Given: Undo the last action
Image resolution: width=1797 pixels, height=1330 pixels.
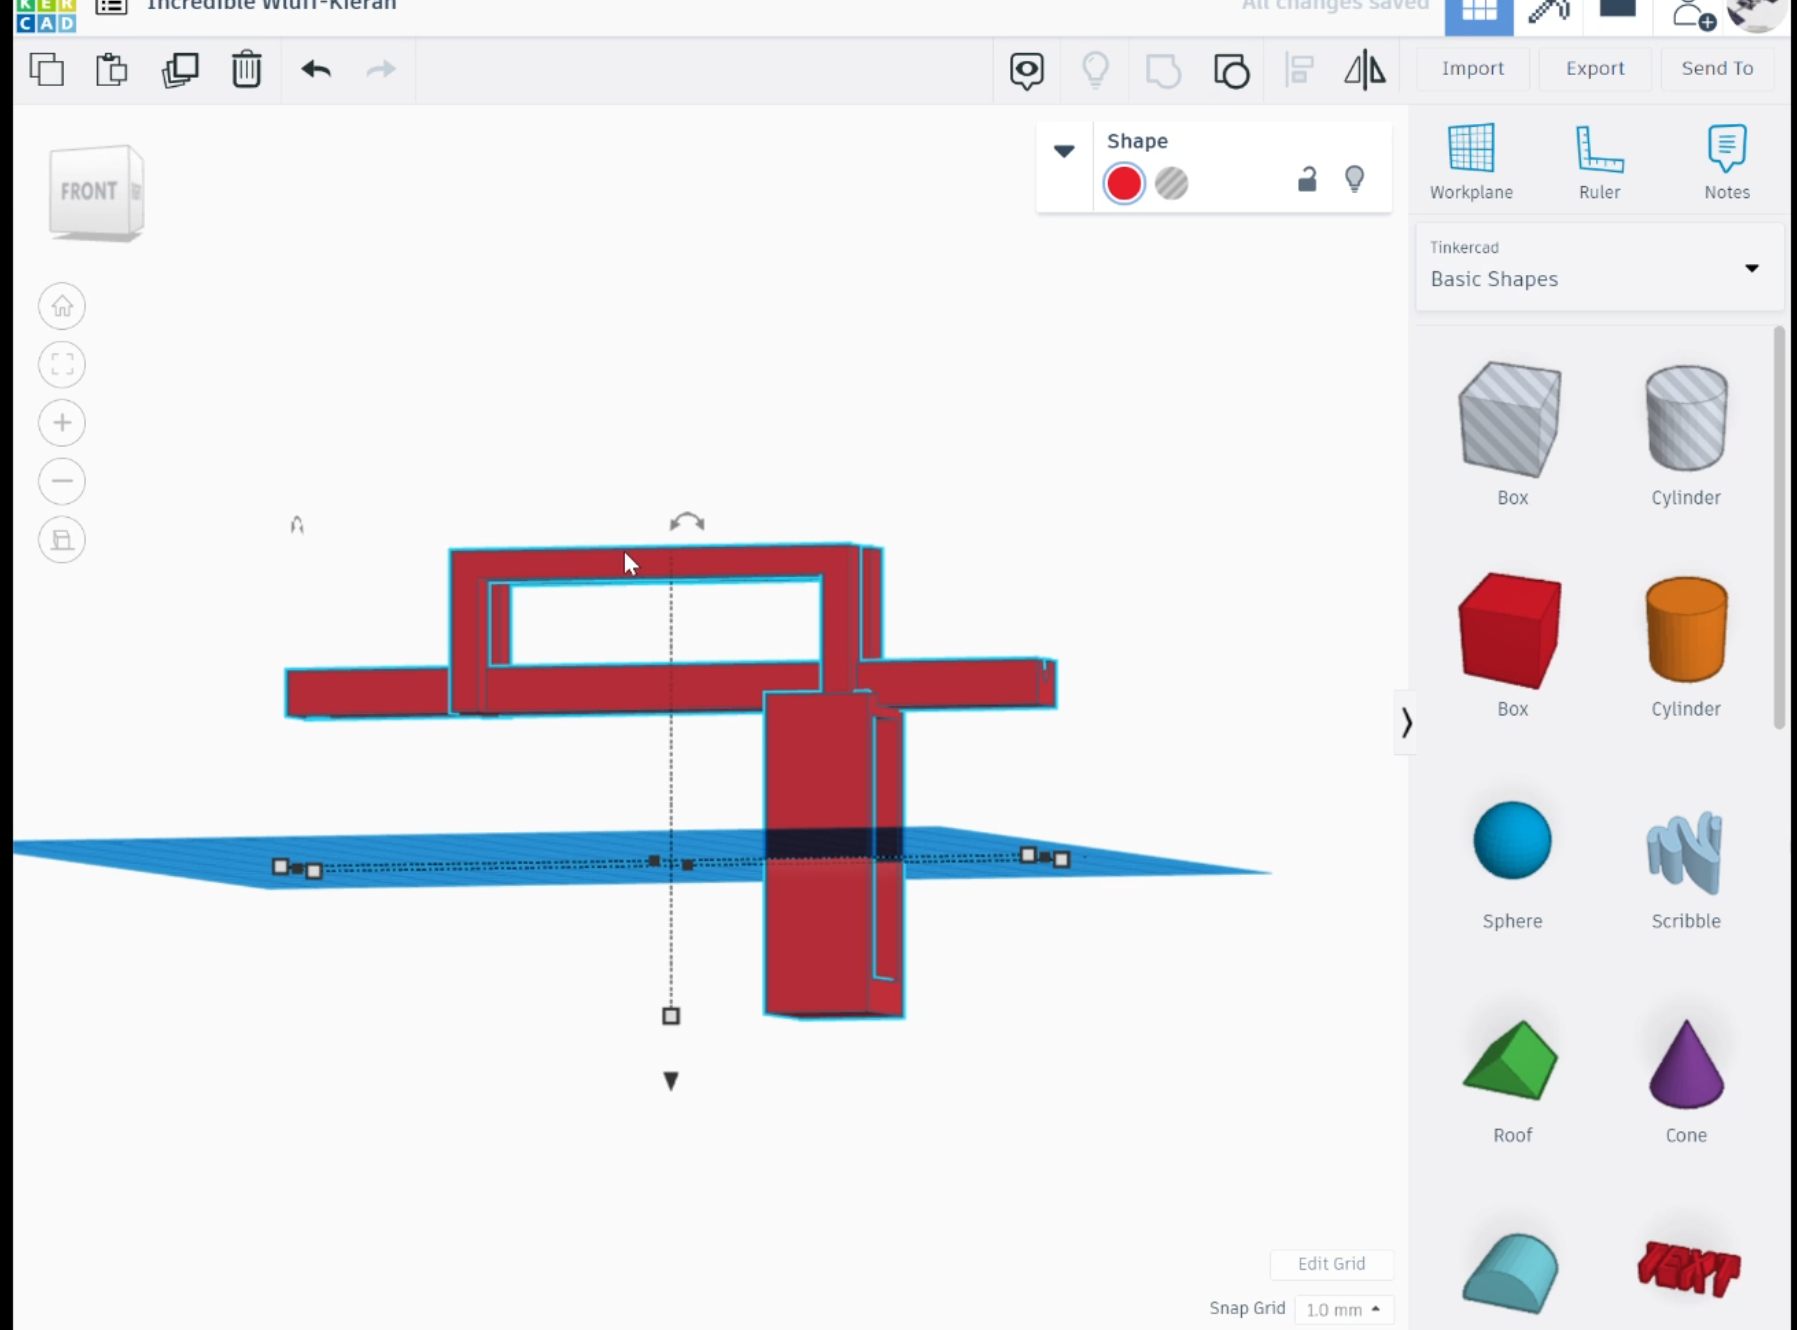Looking at the screenshot, I should point(316,69).
